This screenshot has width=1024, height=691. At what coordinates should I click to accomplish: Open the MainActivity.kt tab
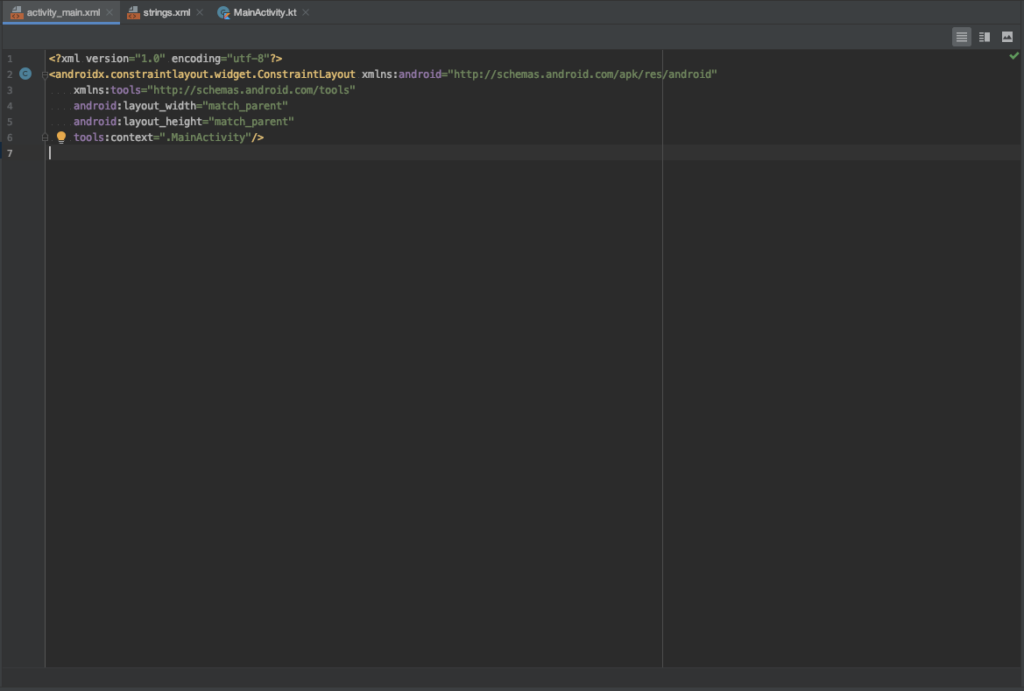pyautogui.click(x=264, y=12)
